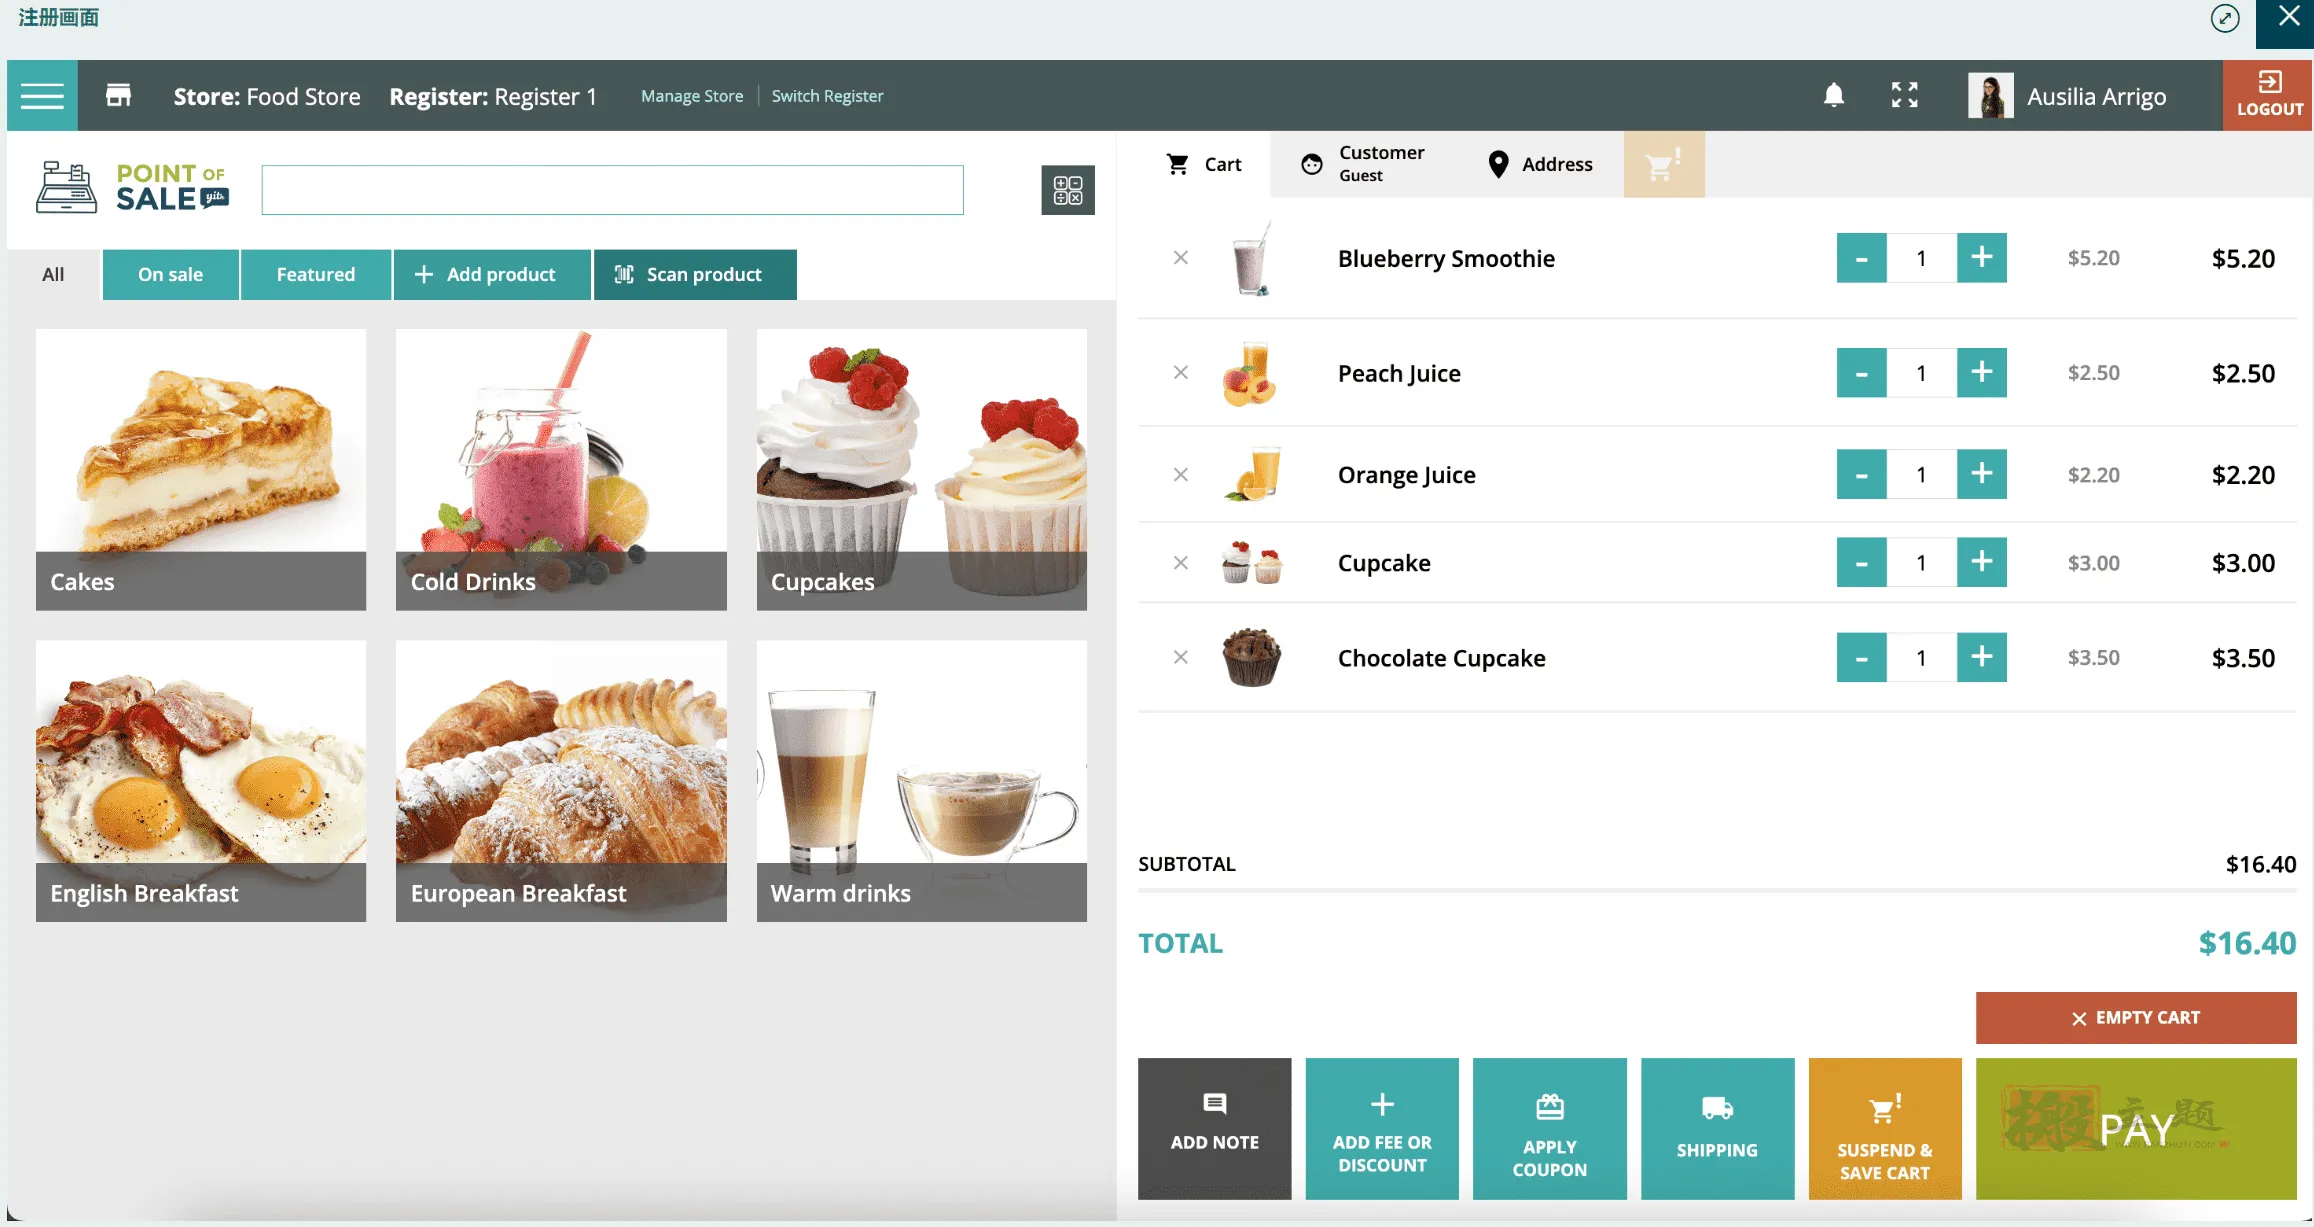Click Chocolate Cupcake quantity field
Viewport: 2314px width, 1227px height.
(x=1921, y=657)
